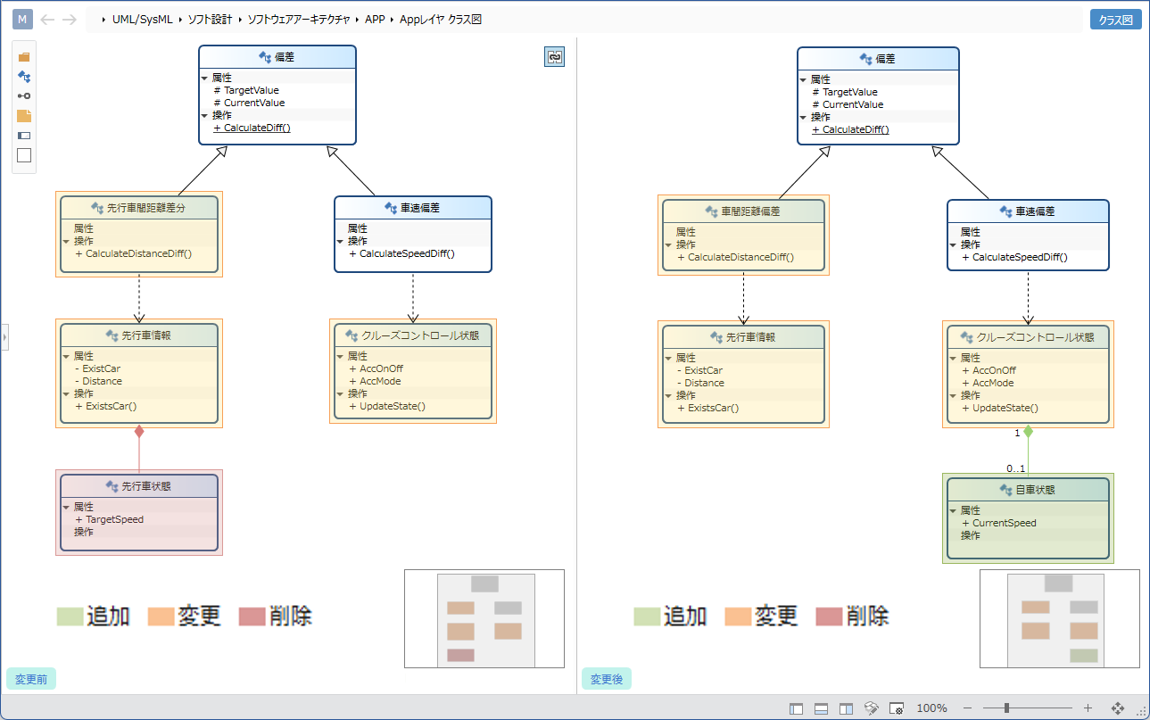This screenshot has height=720, width=1150.
Task: Expand the collapsed panel handle on left edge
Action: click(4, 337)
